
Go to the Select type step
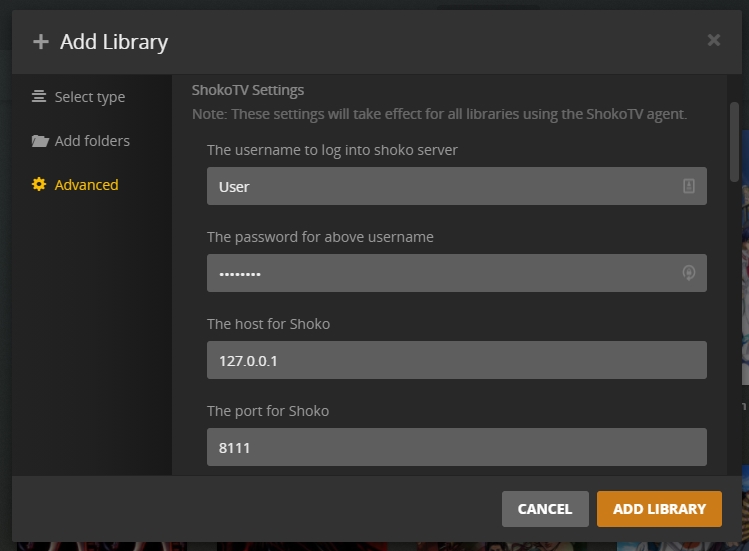click(90, 97)
